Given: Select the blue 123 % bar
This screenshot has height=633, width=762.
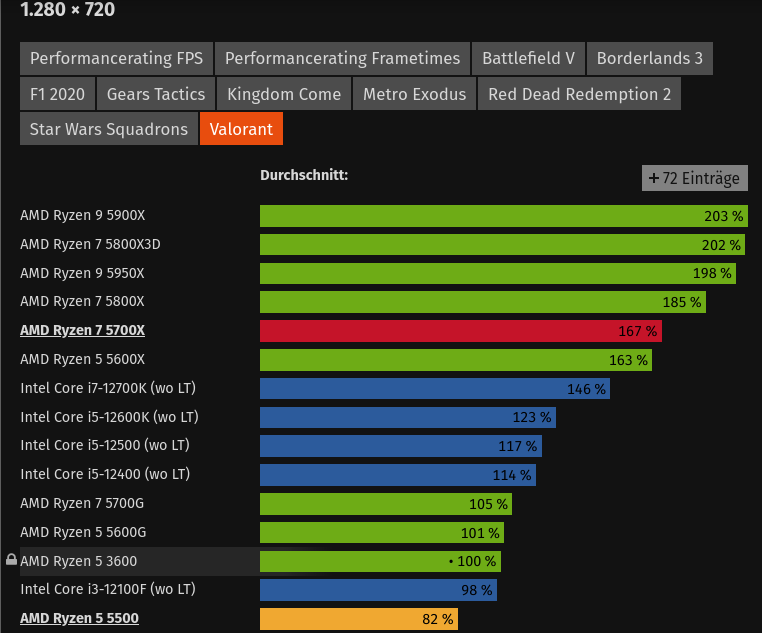Looking at the screenshot, I should tap(408, 417).
